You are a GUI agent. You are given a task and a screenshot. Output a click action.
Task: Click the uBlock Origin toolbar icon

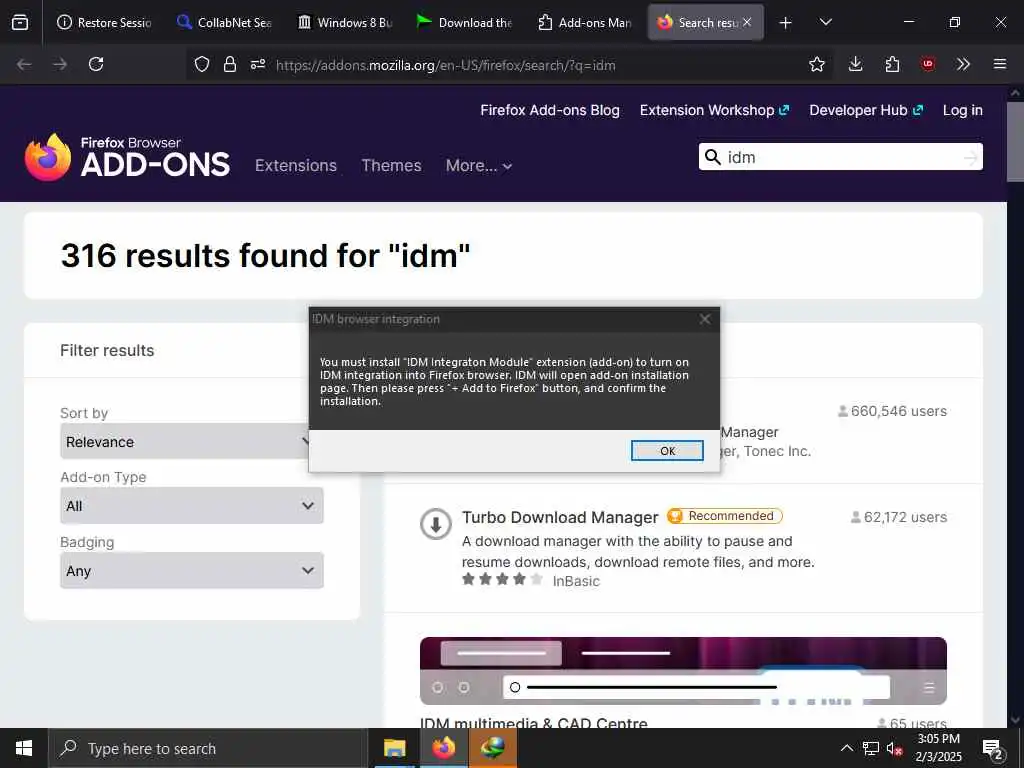(928, 64)
